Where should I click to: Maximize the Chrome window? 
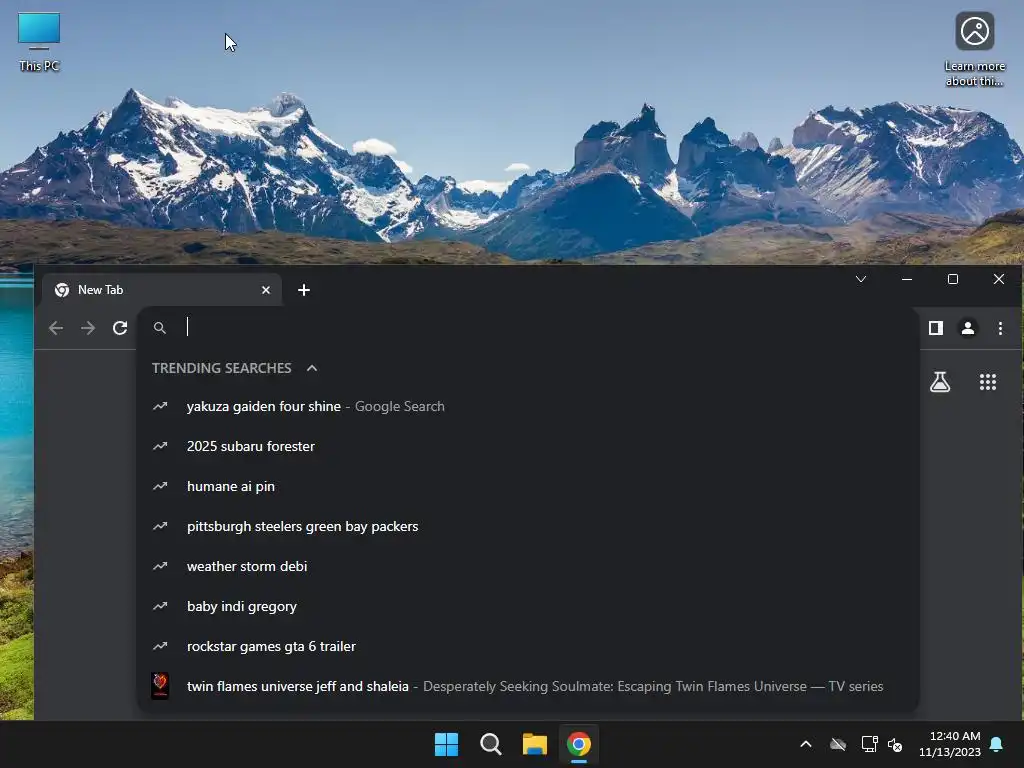click(x=953, y=280)
